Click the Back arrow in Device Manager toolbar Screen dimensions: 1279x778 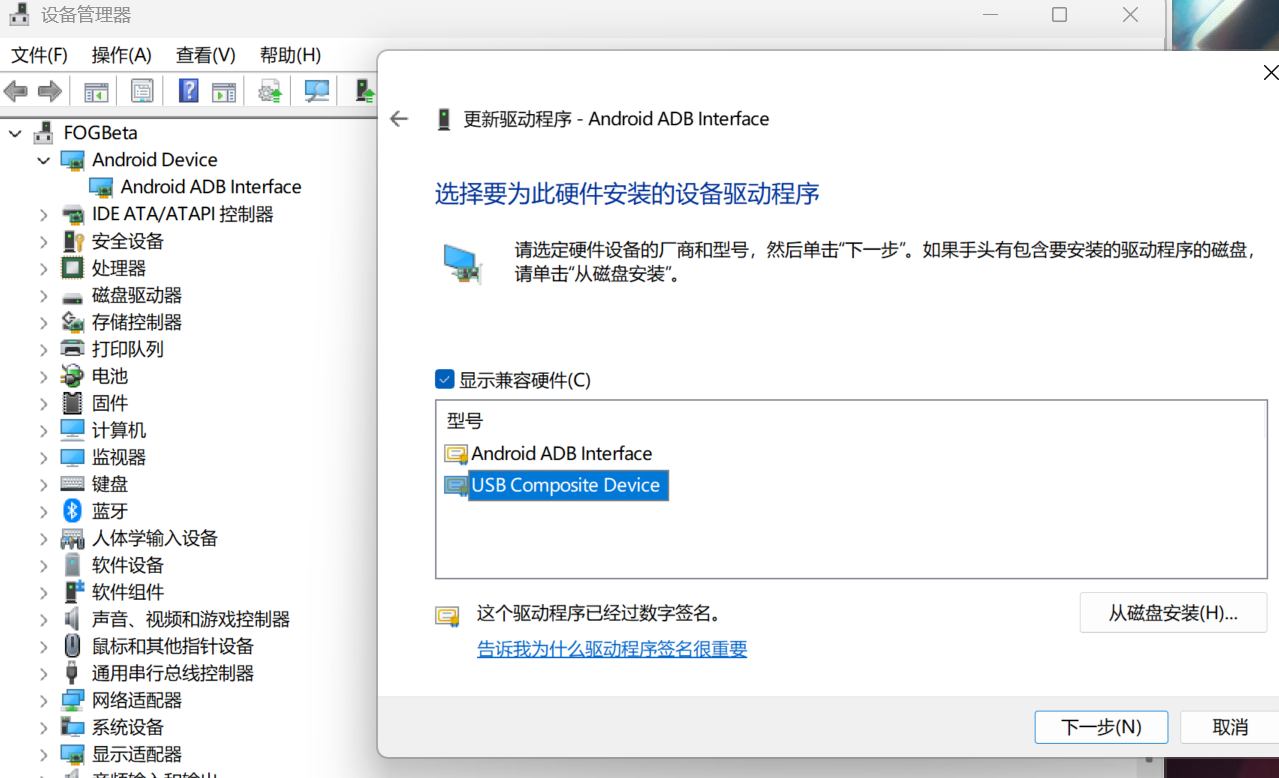tap(16, 92)
